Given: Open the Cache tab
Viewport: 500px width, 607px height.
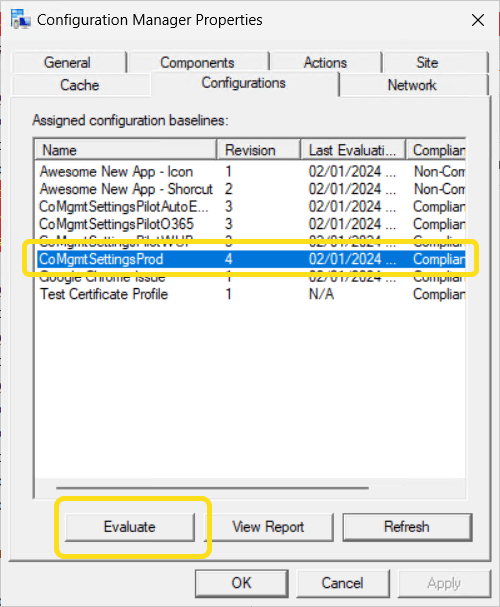Looking at the screenshot, I should pyautogui.click(x=80, y=85).
